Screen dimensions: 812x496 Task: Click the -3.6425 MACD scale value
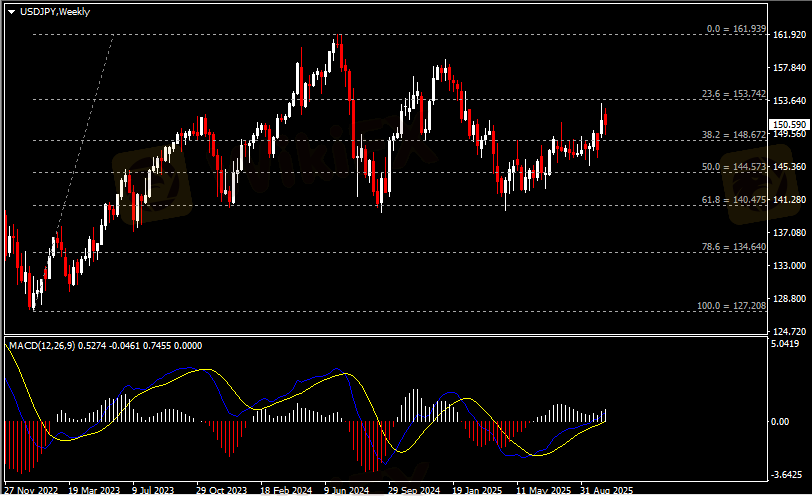coord(789,474)
